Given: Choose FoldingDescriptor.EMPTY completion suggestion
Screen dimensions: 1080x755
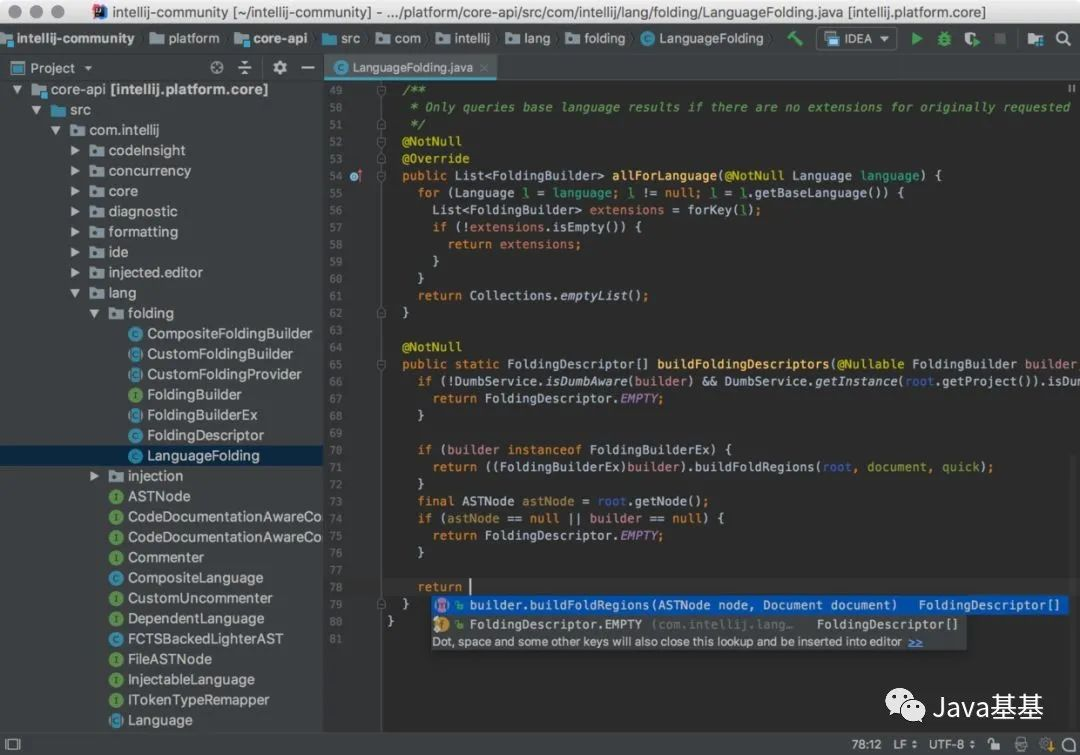Looking at the screenshot, I should coord(698,624).
